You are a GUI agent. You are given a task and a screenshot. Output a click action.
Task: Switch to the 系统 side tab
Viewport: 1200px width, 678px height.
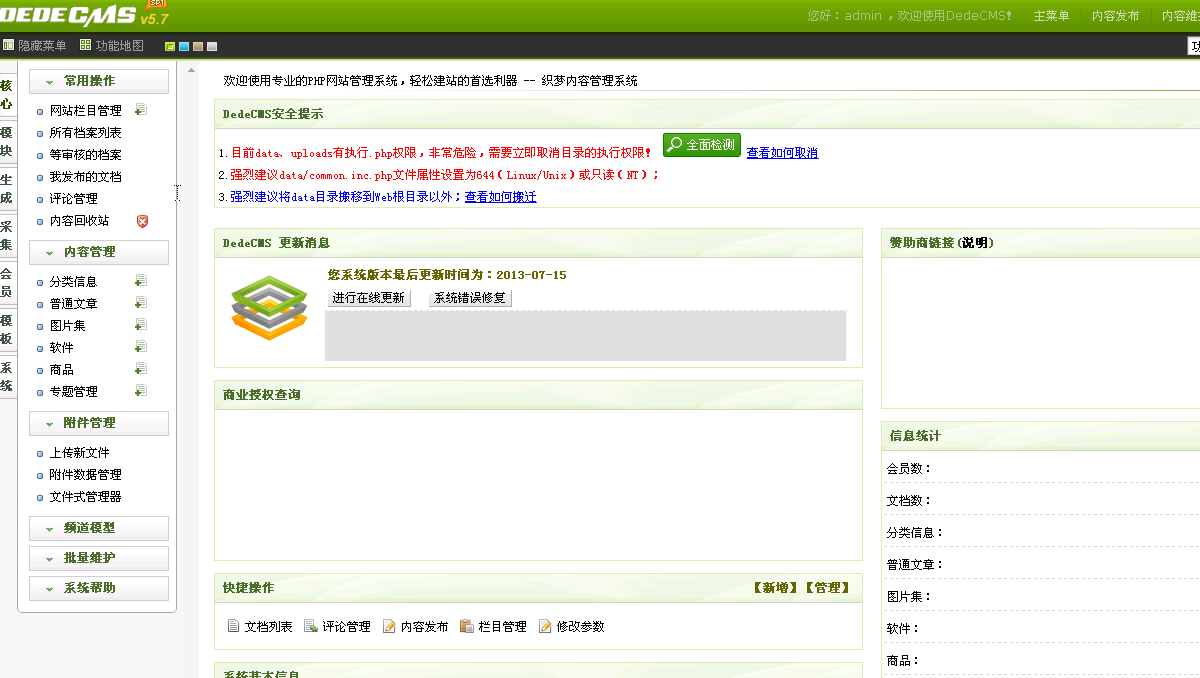(7, 376)
